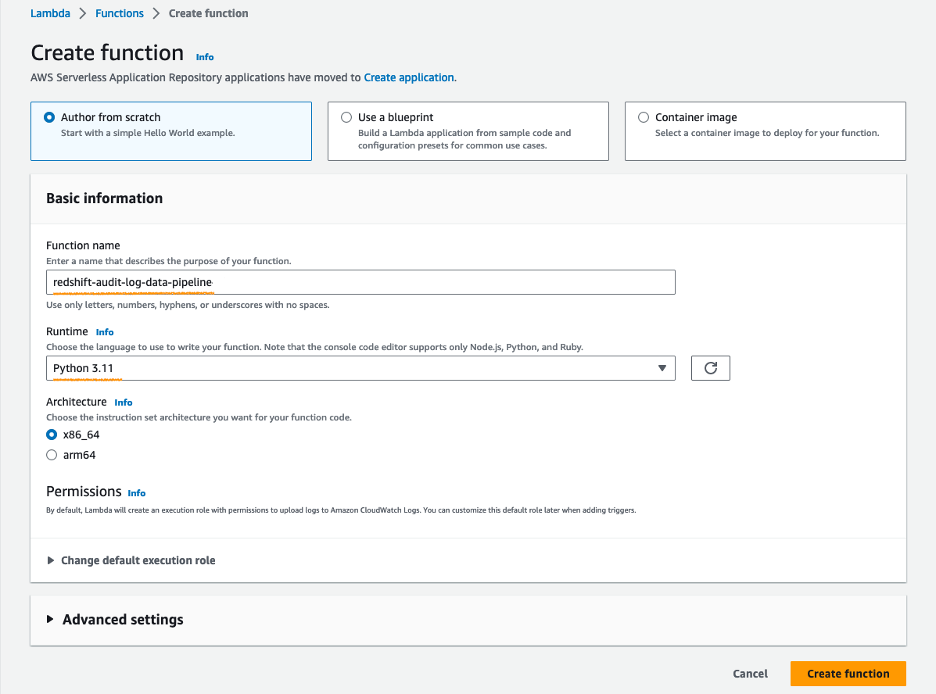
Task: Go to Lambda in breadcrumb
Action: 48,14
